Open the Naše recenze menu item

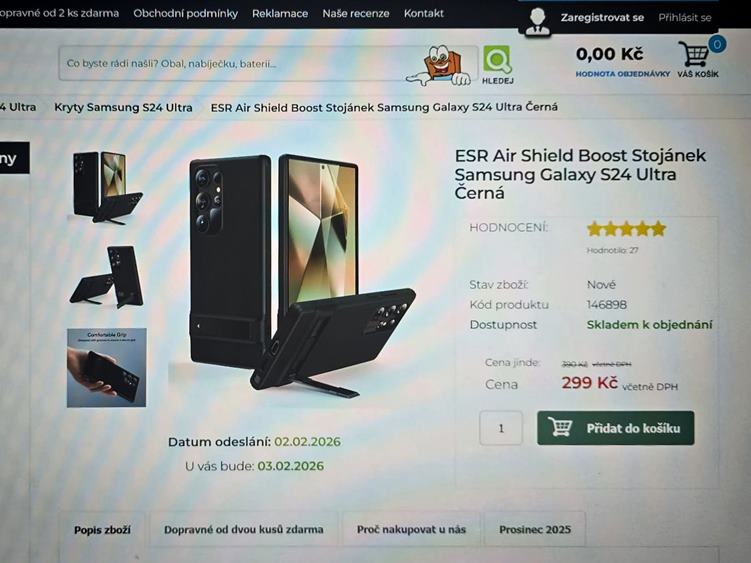point(355,13)
